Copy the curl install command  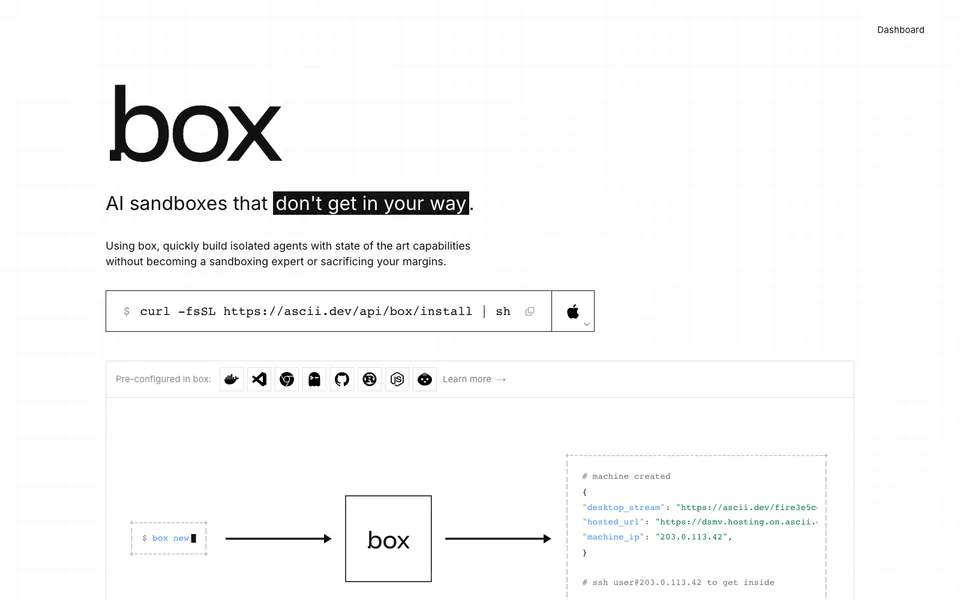pos(530,311)
